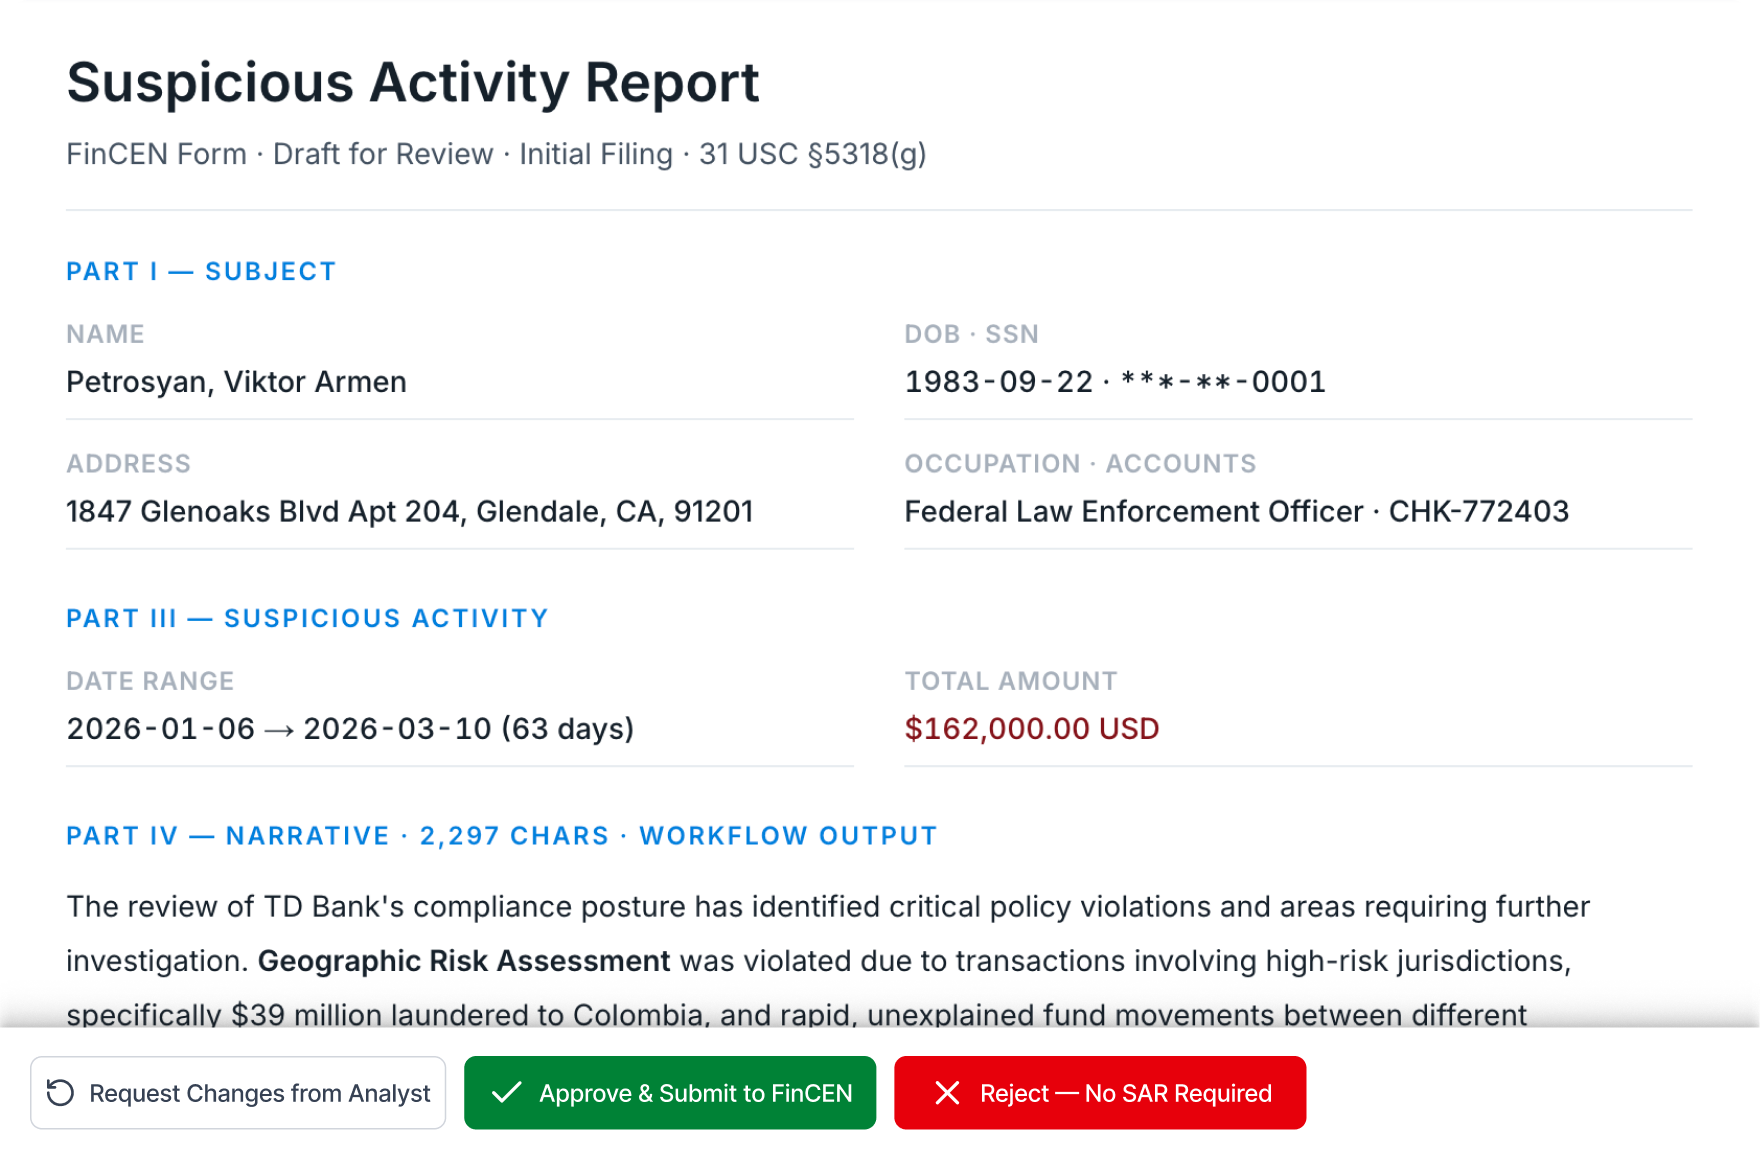Select the subject name Petrosyan, Viktor Armen

pyautogui.click(x=236, y=382)
